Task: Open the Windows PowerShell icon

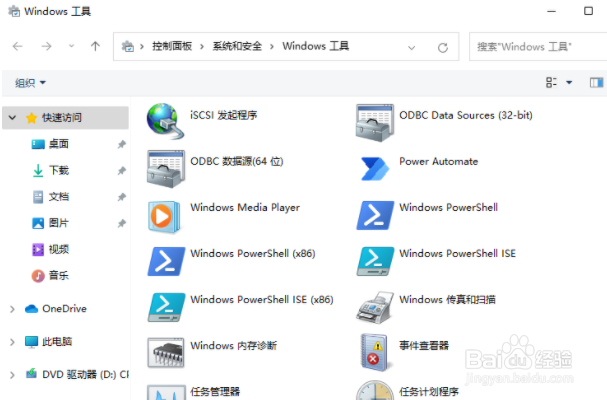Action: [375, 215]
